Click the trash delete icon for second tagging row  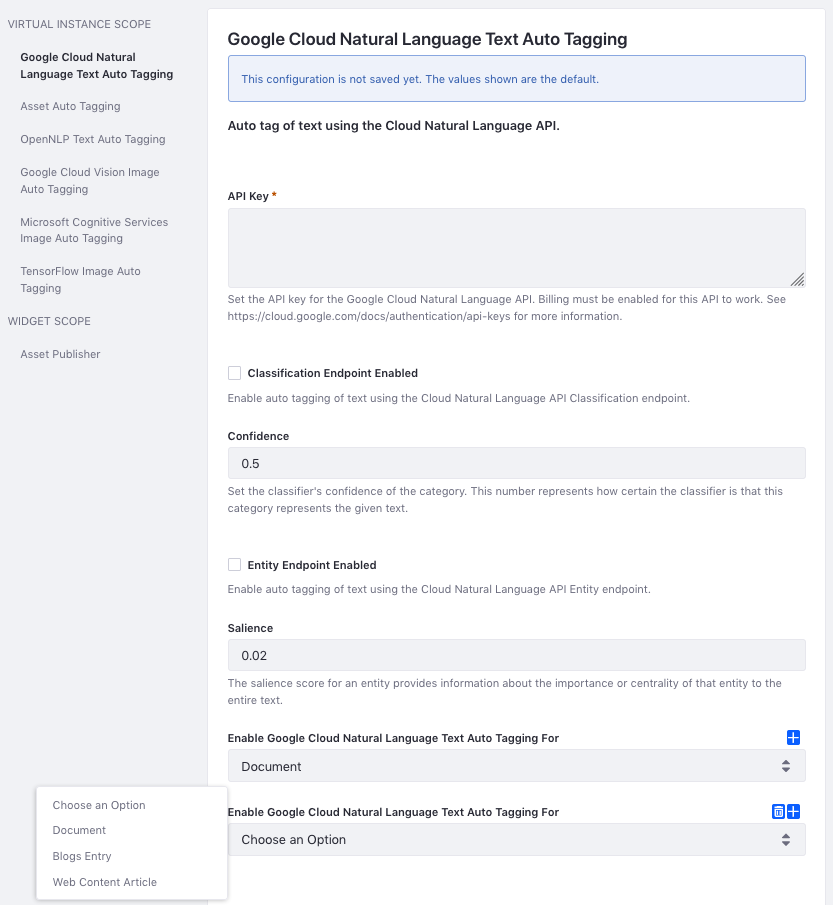[778, 811]
